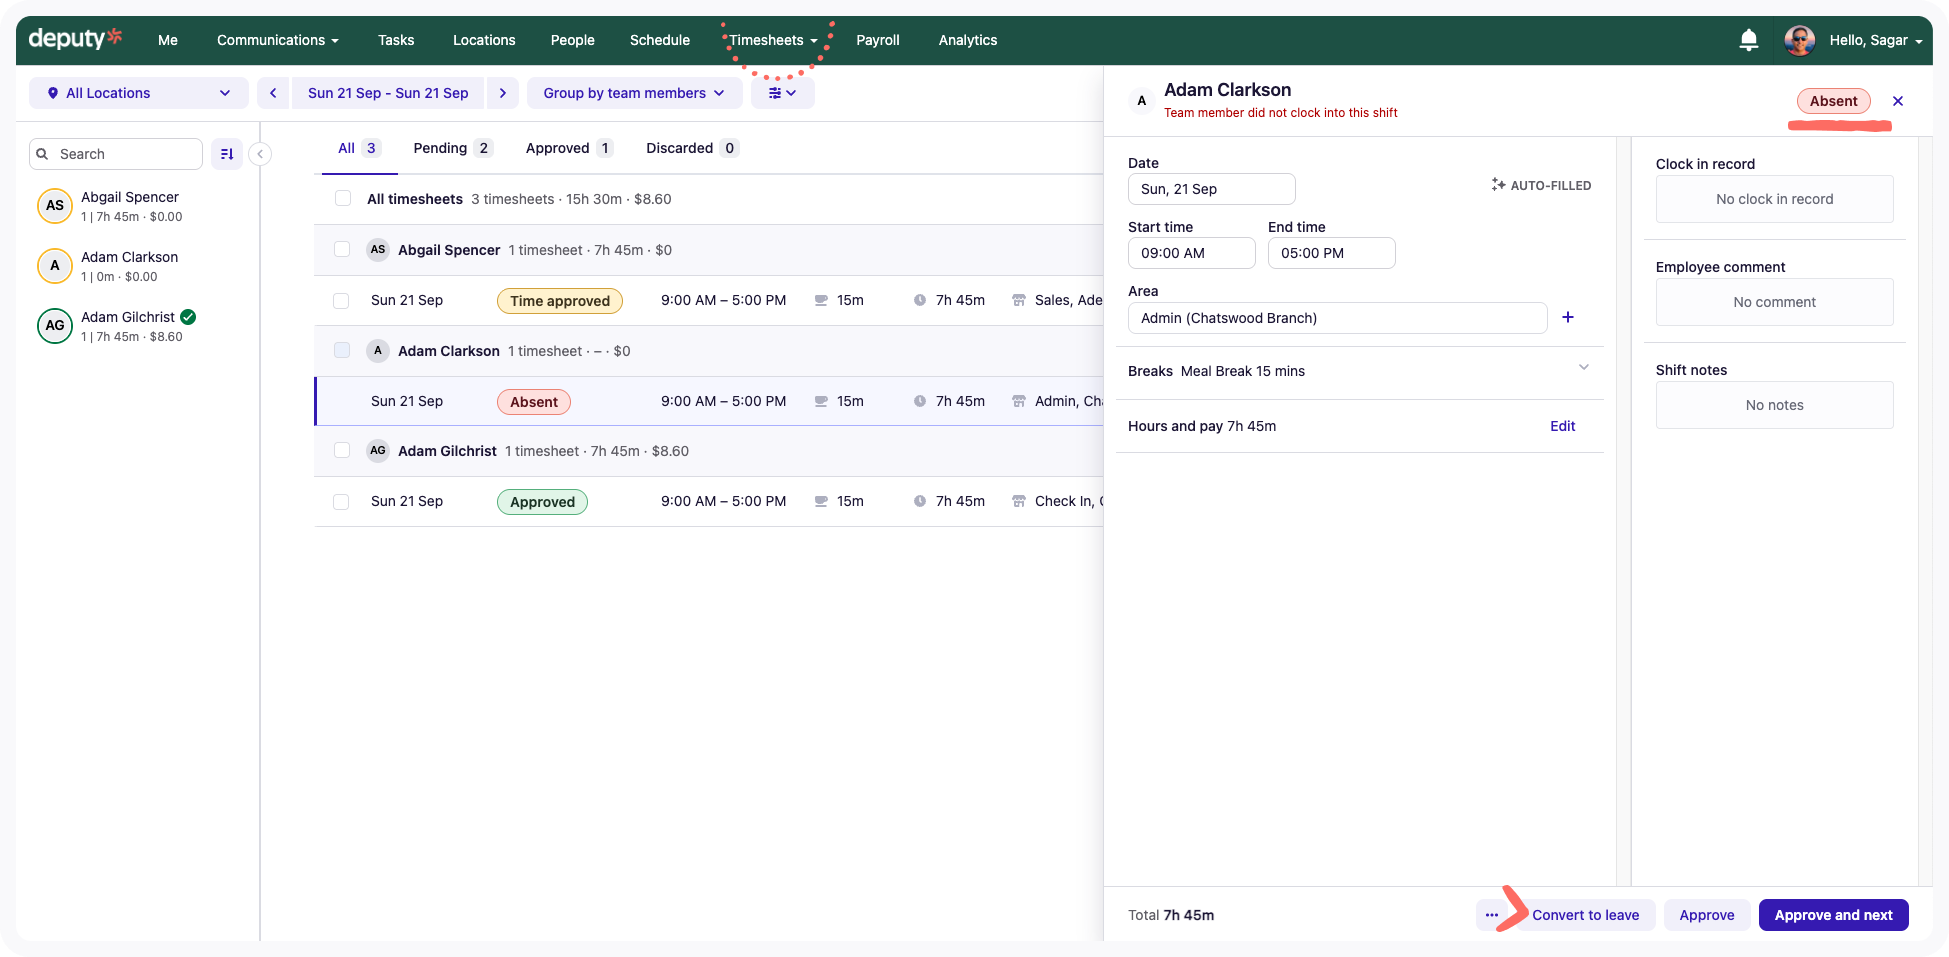Screen dimensions: 1949x957
Task: Open the notifications bell
Action: coord(1748,40)
